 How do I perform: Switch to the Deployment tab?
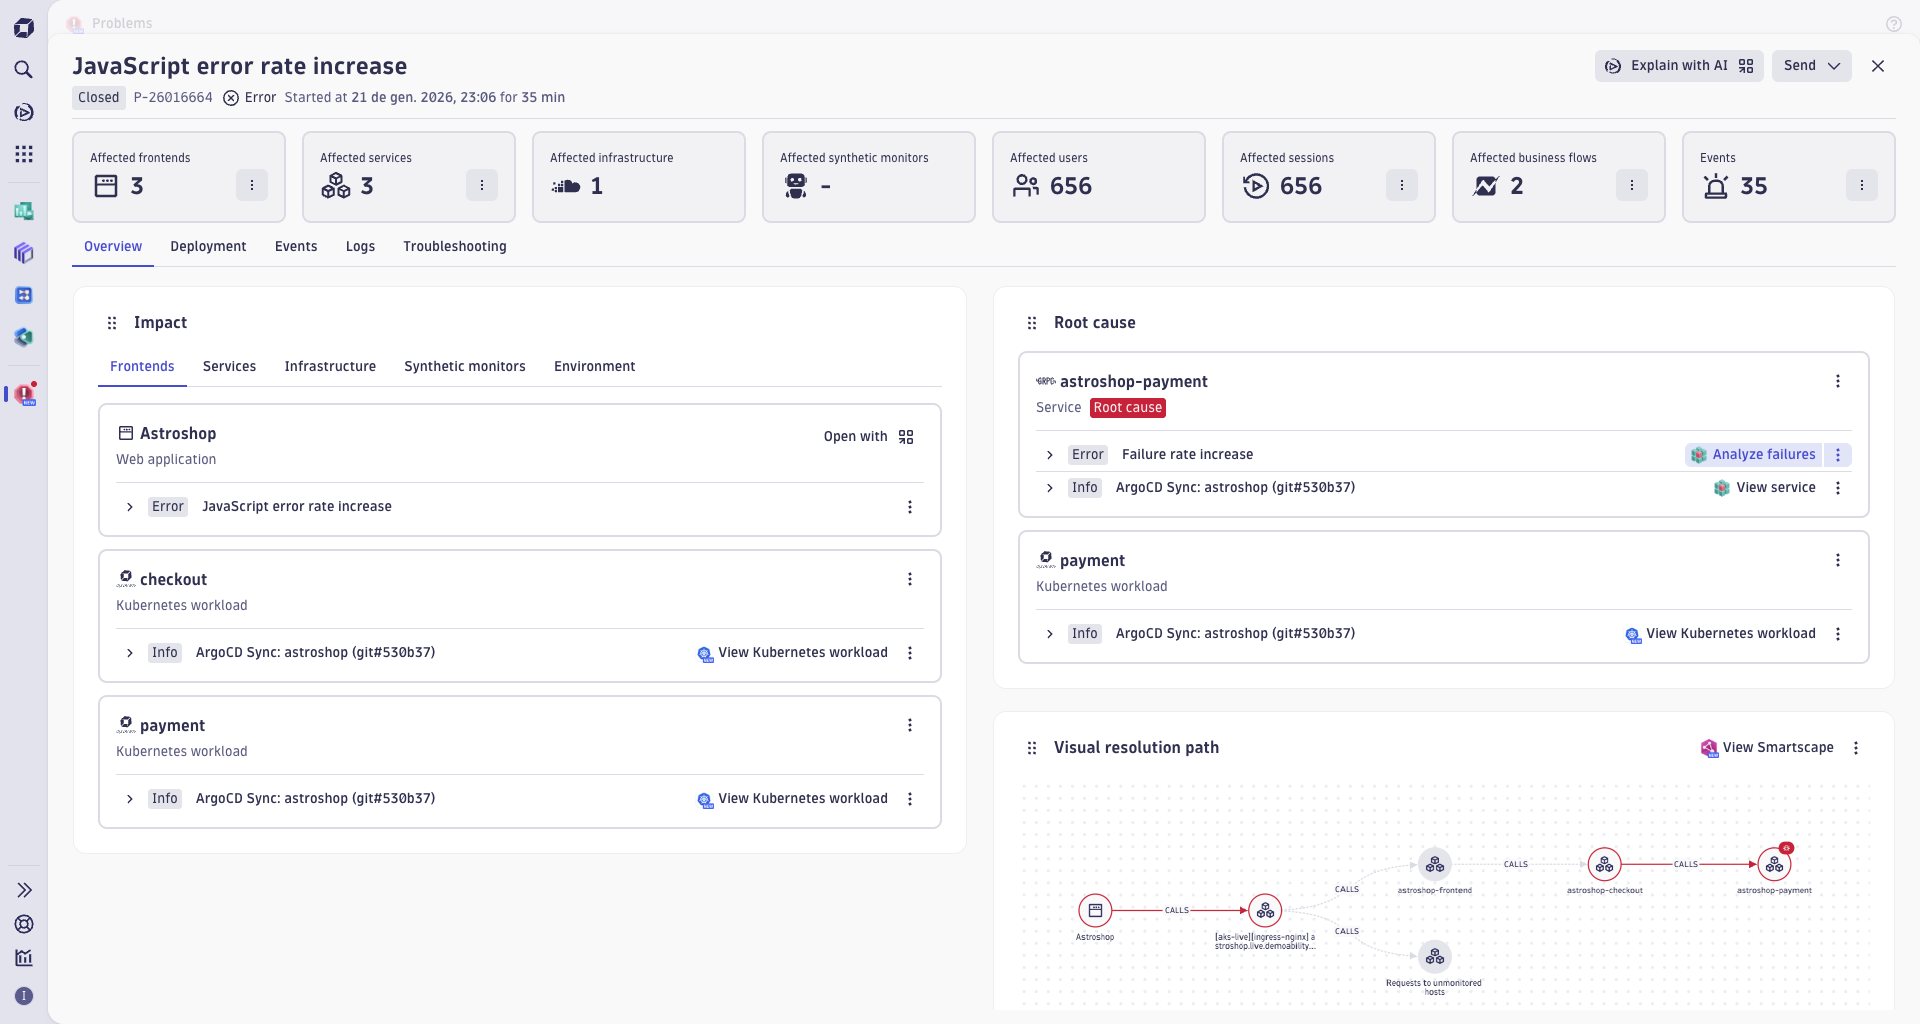coord(208,247)
